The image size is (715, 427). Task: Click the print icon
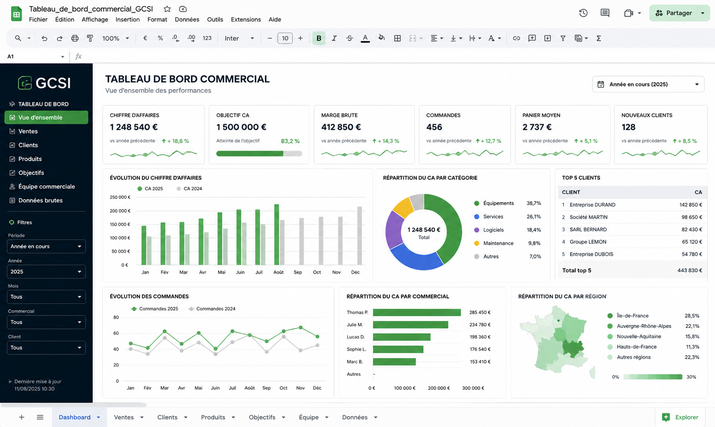point(75,38)
